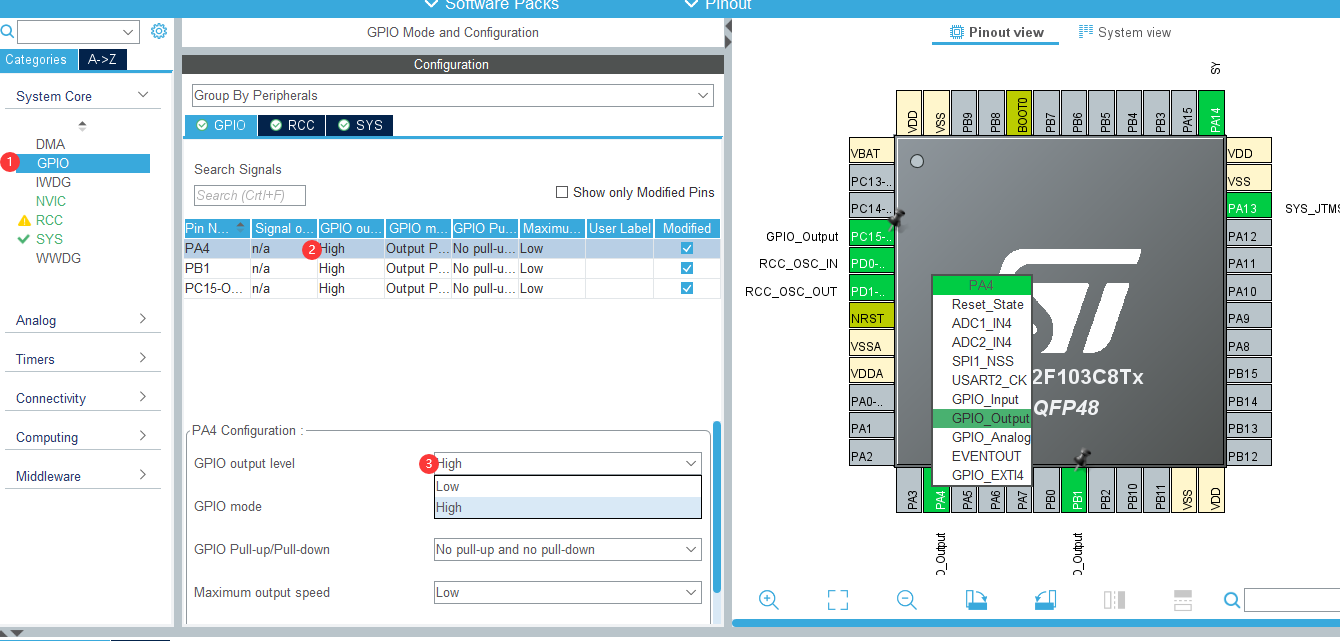Image resolution: width=1340 pixels, height=641 pixels.
Task: Choose GPIO_Input in PA4 popup menu
Action: [x=981, y=399]
